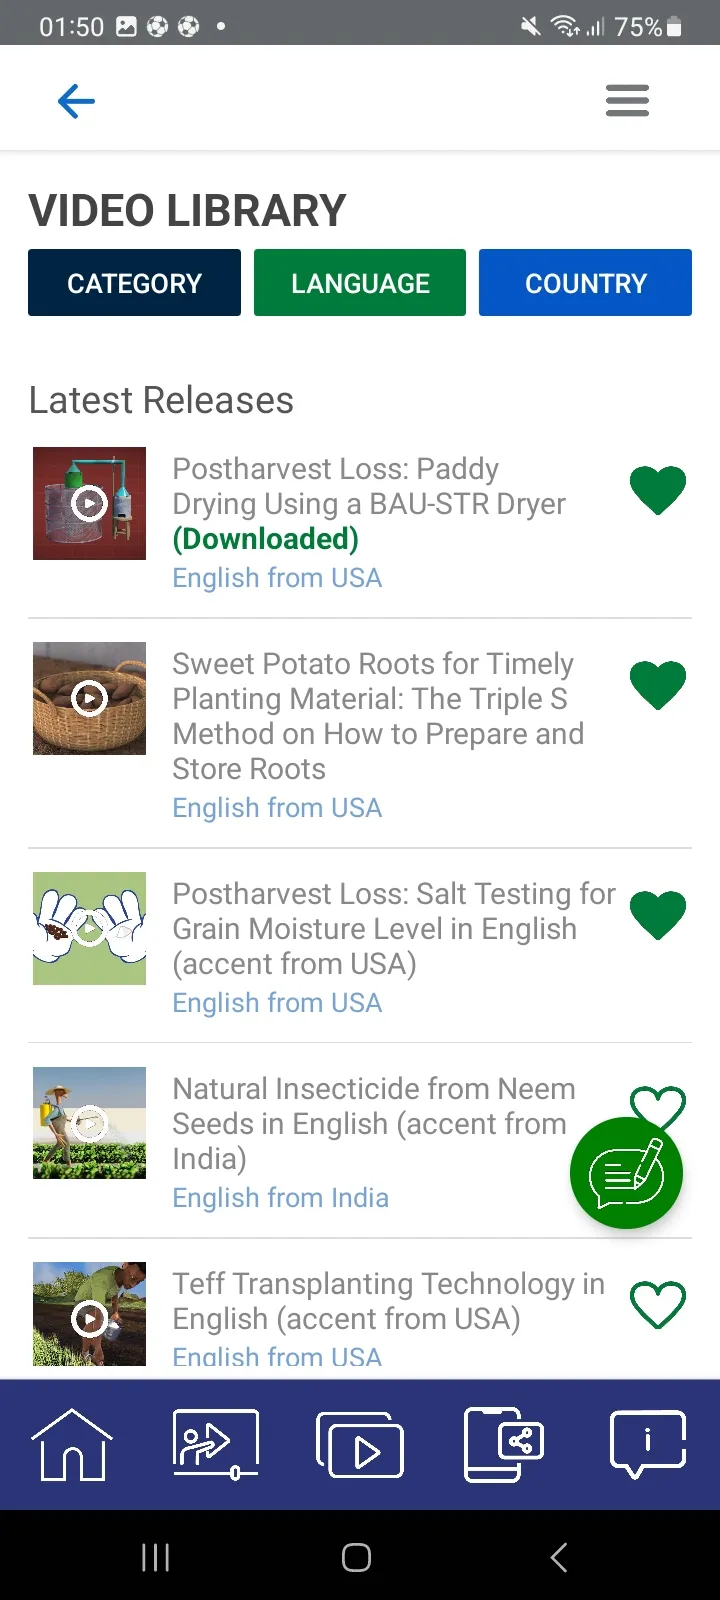Open the info speech bubble icon
This screenshot has height=1600, width=720.
coord(648,1445)
